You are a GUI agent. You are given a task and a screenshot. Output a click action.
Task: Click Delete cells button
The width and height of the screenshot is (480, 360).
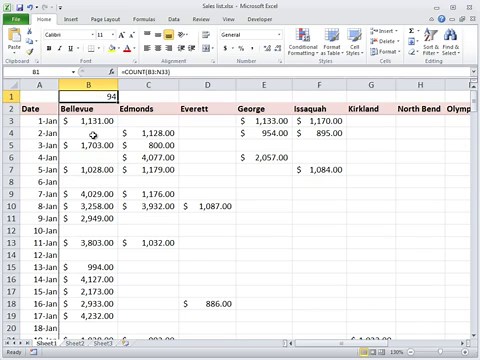(x=385, y=41)
